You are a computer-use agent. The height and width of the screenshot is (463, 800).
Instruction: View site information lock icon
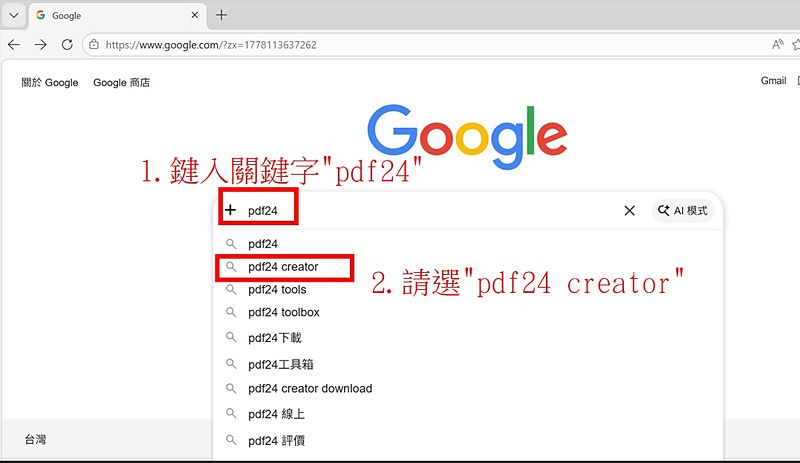click(x=94, y=45)
